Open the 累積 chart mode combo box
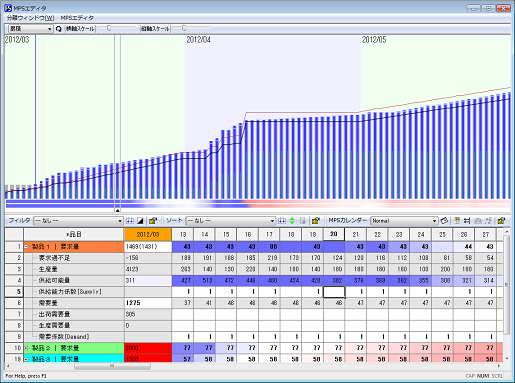Screen dimensions: 515x383 pyautogui.click(x=30, y=29)
